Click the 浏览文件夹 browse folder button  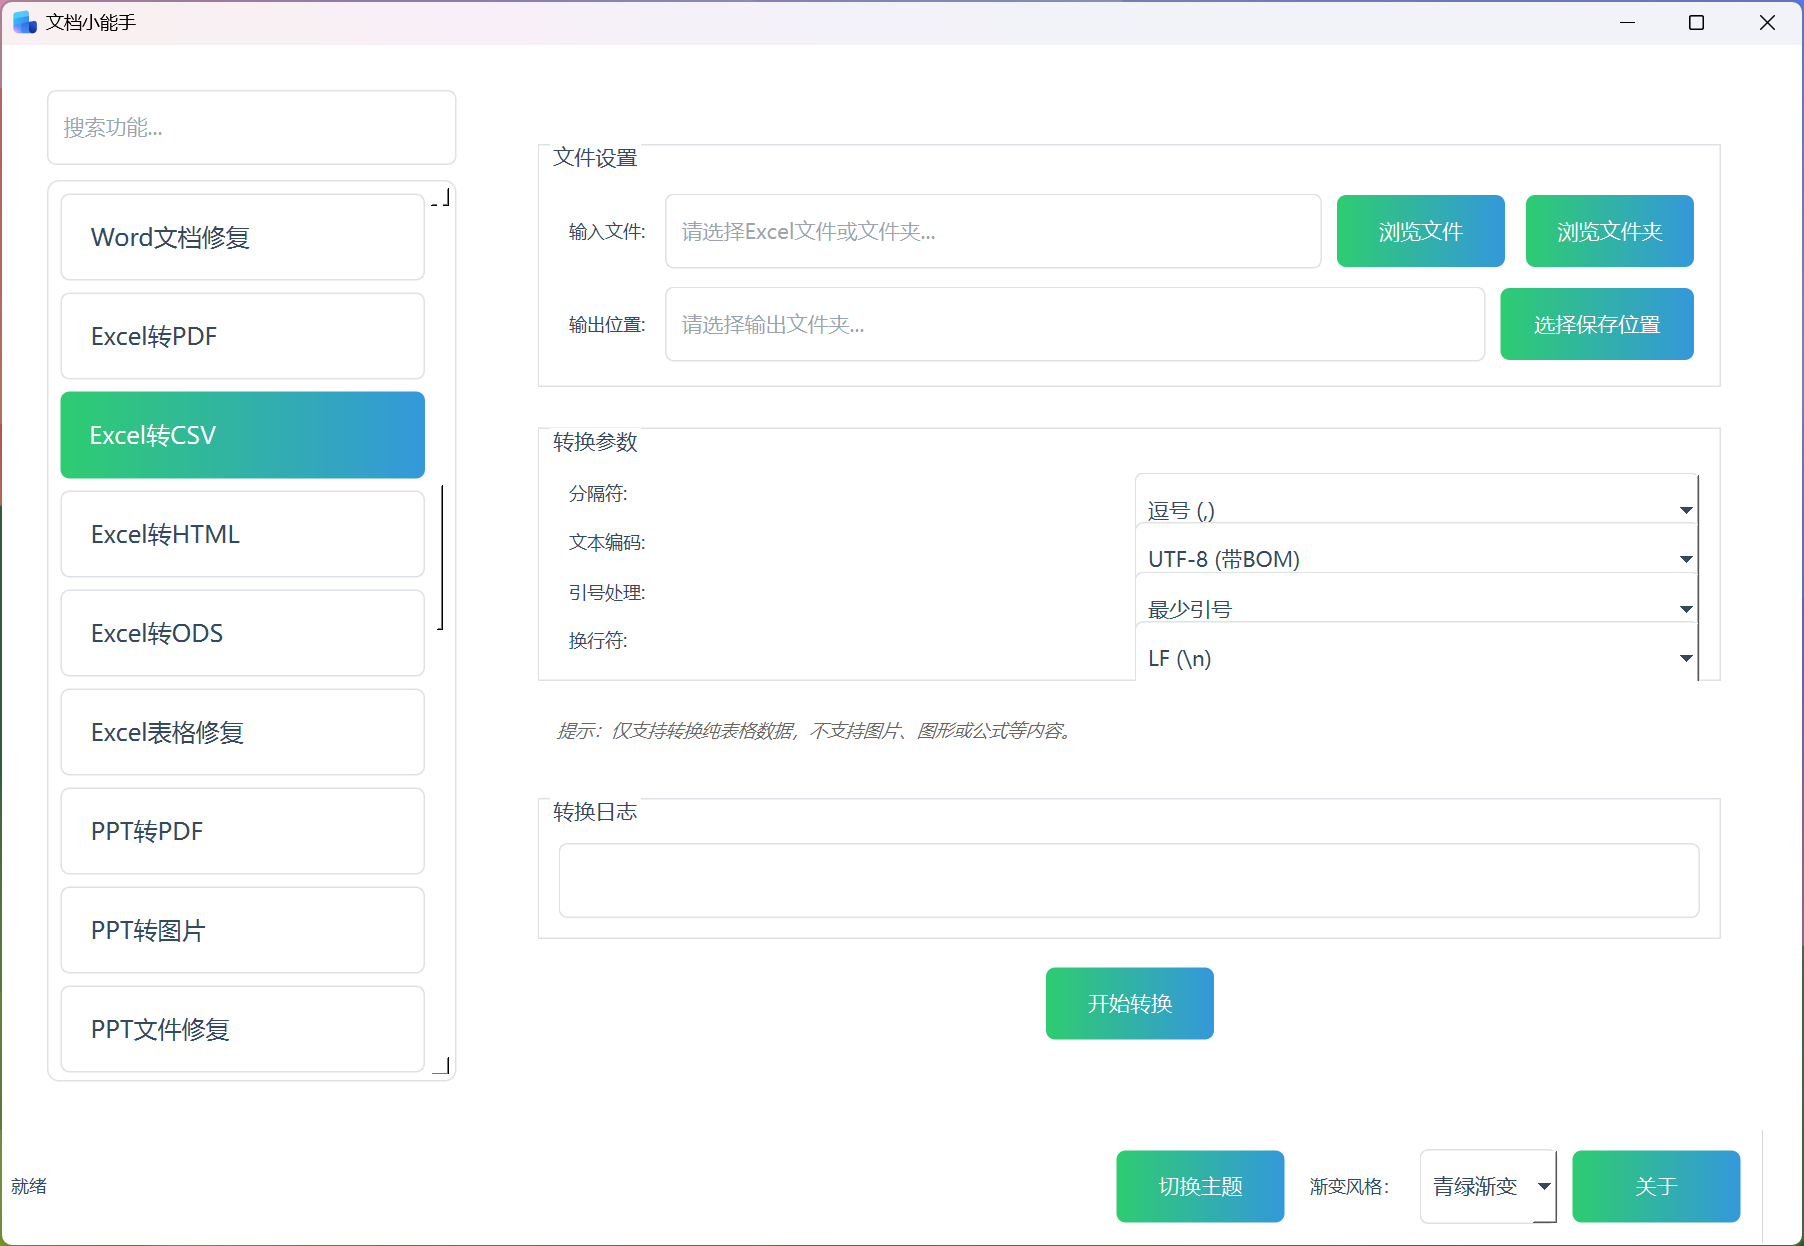1608,231
